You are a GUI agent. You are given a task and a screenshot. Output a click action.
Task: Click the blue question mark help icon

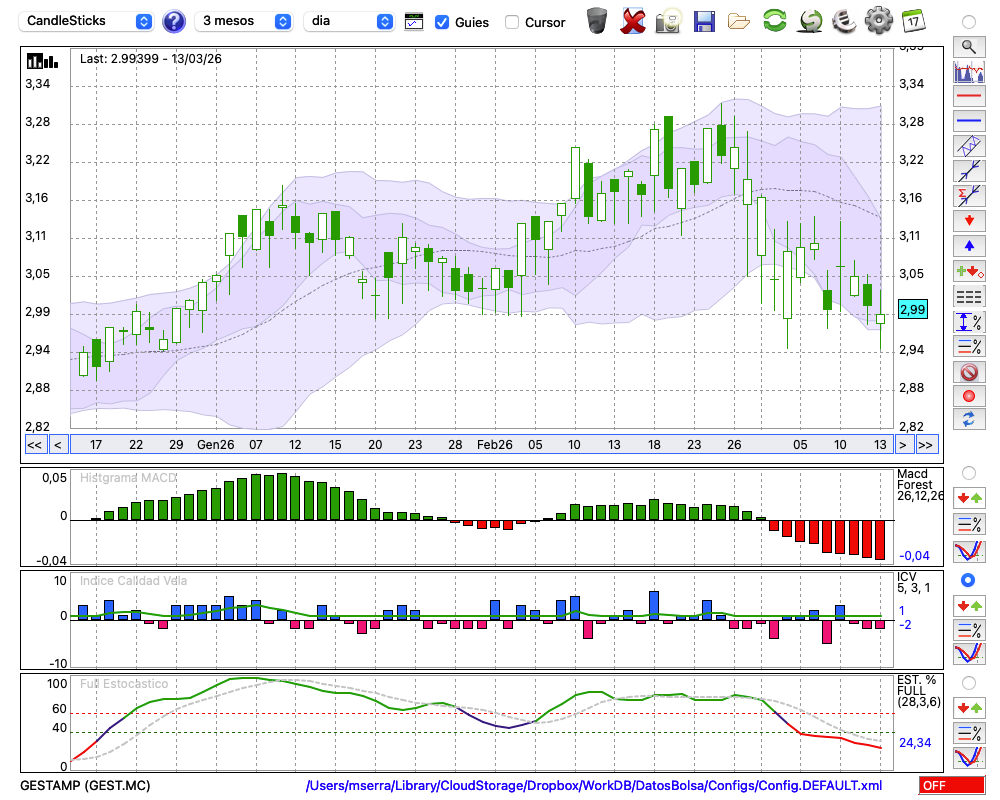[x=174, y=21]
